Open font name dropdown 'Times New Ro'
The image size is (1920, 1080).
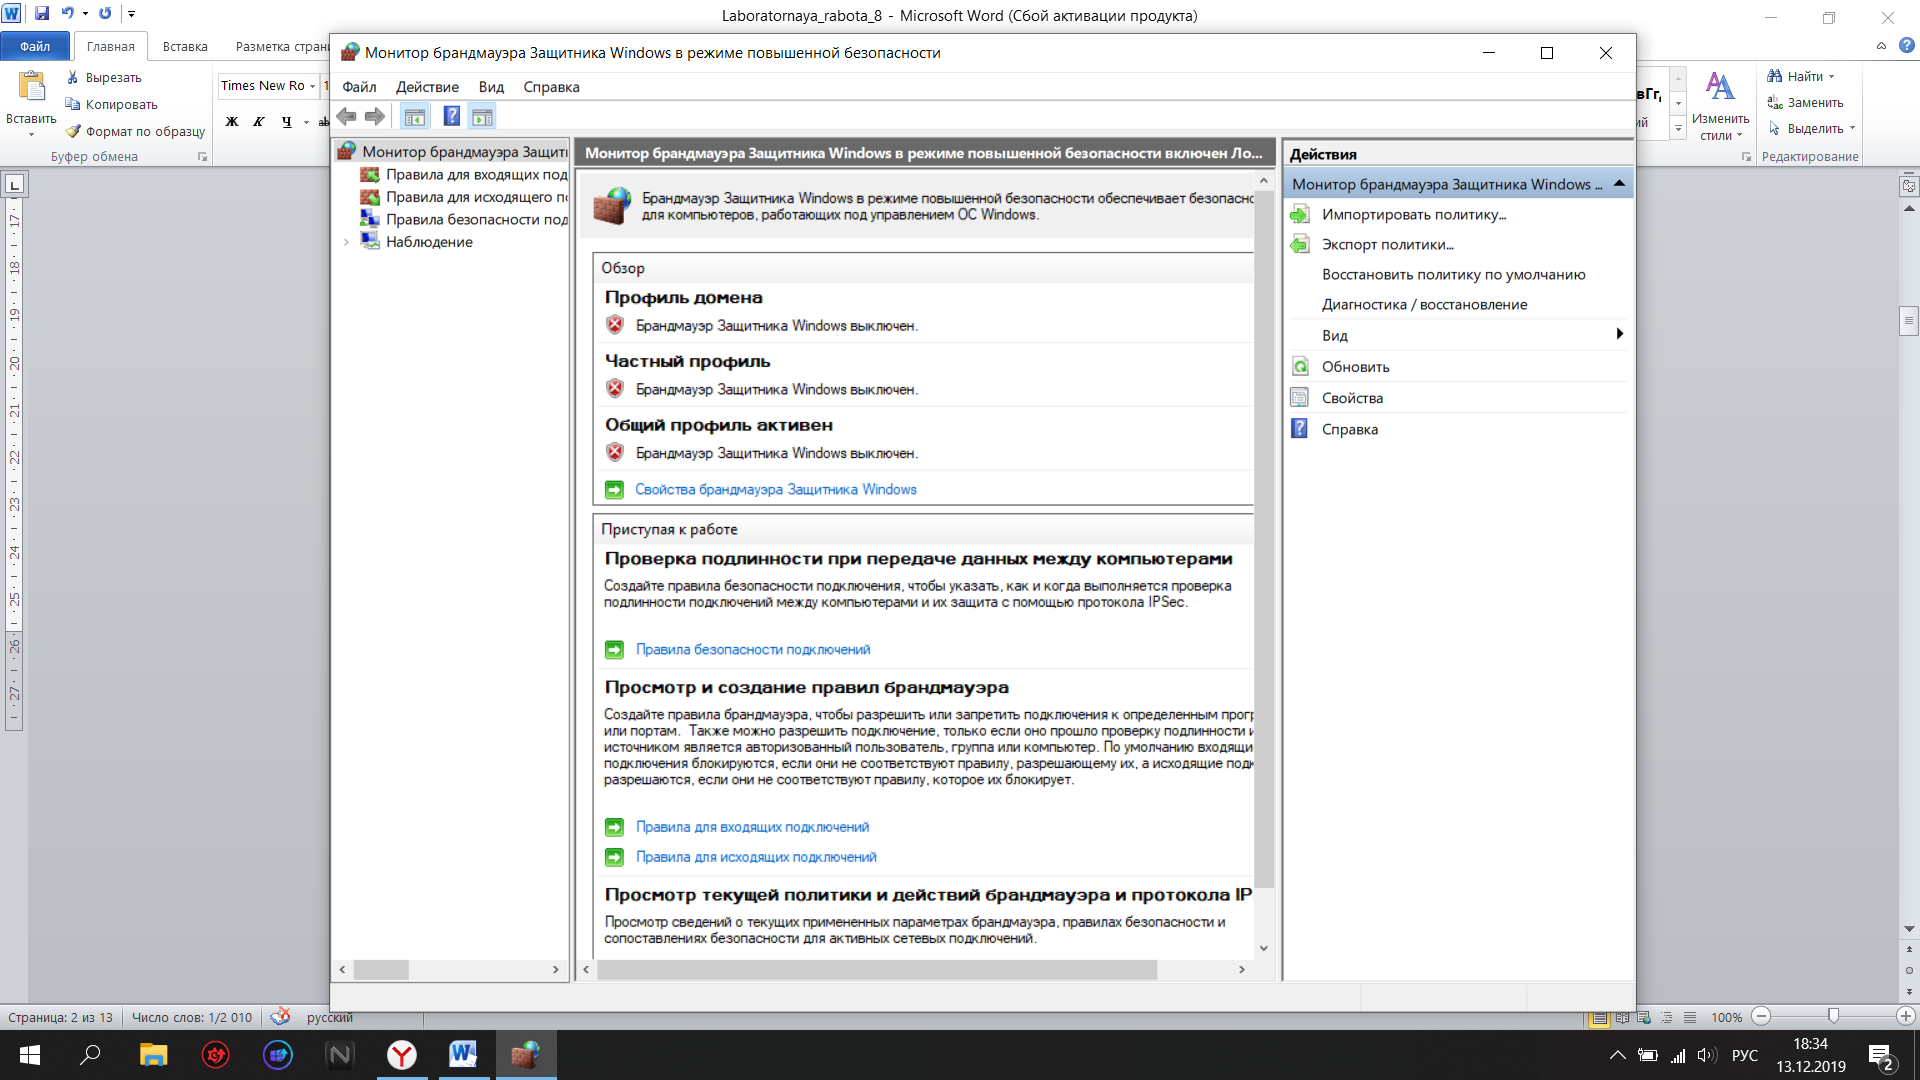tap(313, 86)
